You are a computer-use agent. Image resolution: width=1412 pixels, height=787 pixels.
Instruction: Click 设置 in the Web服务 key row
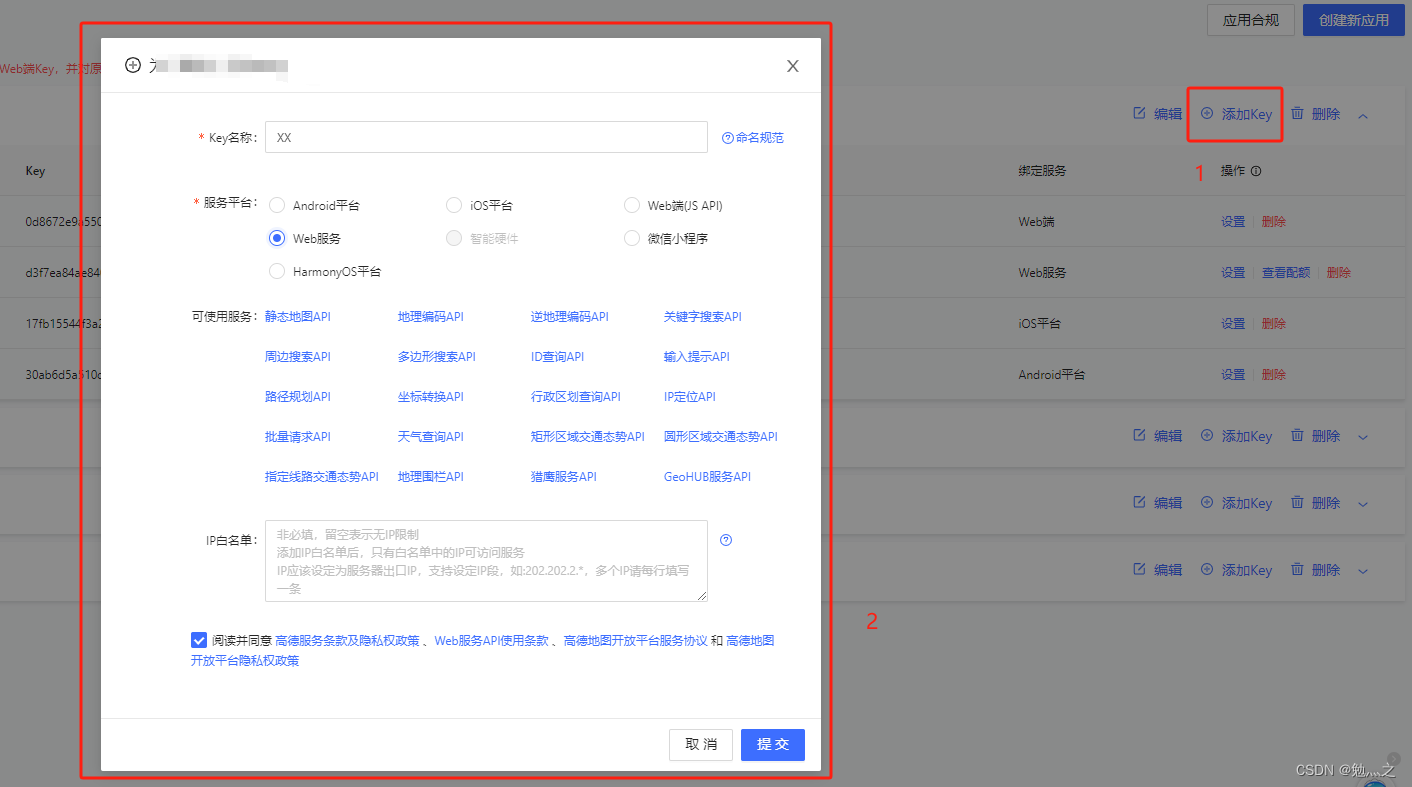pos(1233,273)
